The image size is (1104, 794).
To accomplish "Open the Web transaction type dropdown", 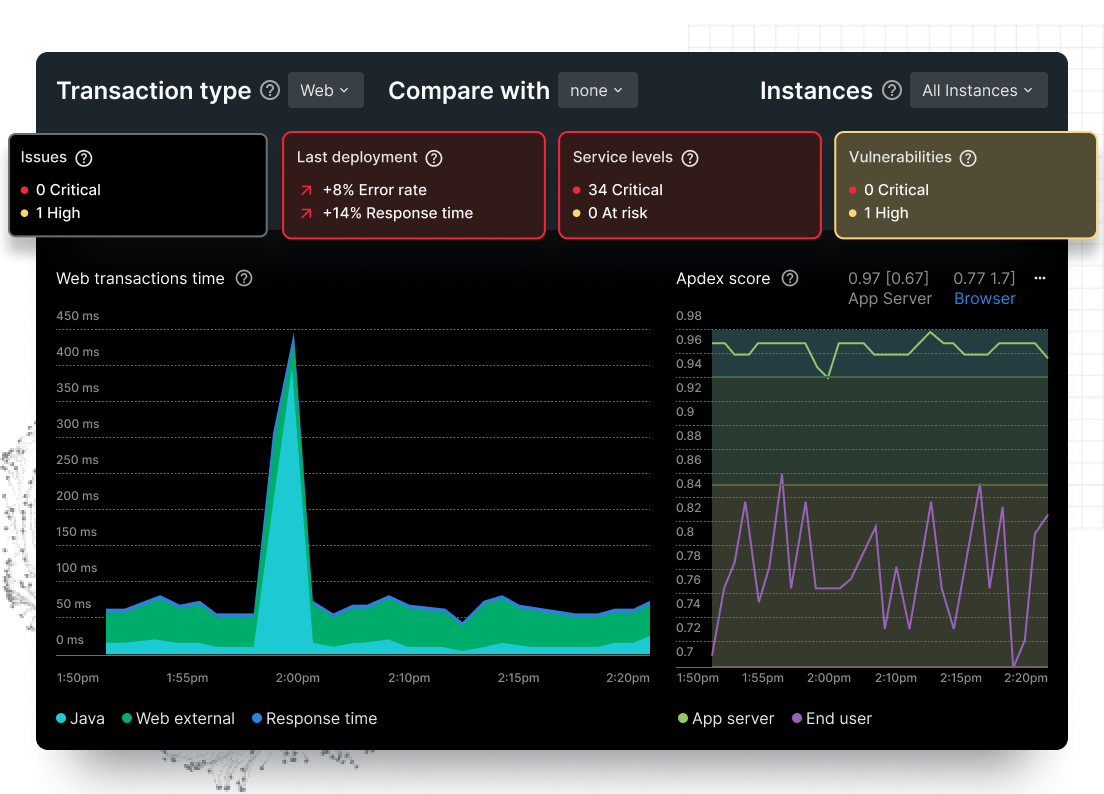I will (325, 90).
